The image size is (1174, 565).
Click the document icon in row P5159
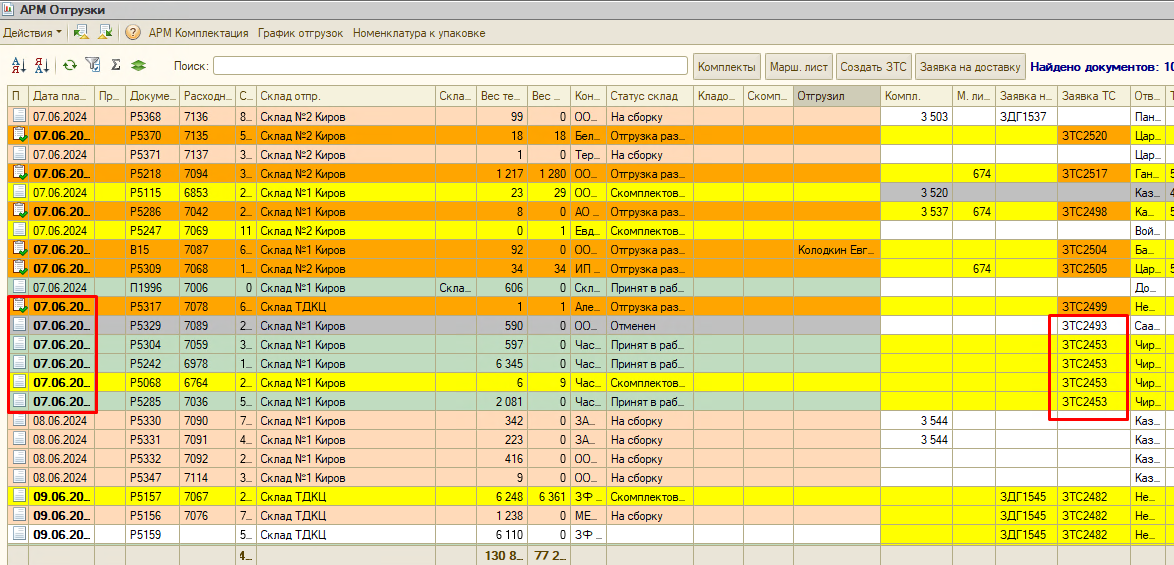tap(18, 534)
